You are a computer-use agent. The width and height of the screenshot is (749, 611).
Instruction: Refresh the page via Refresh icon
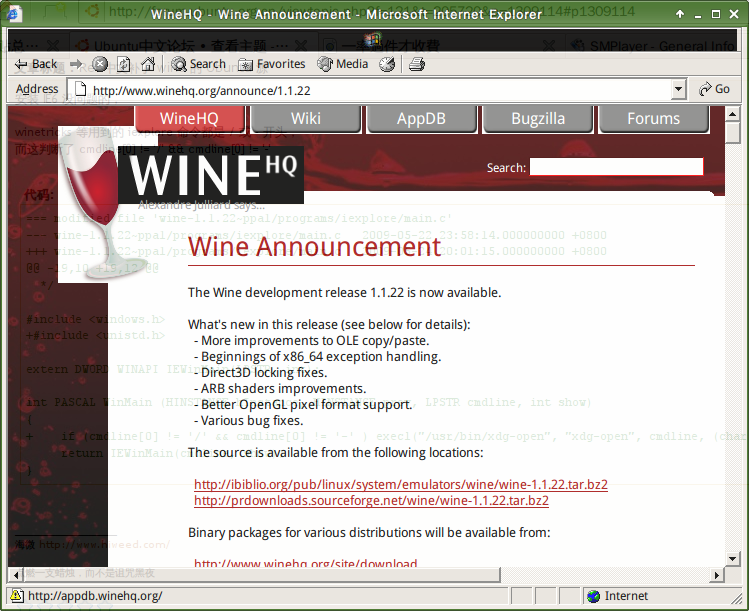124,64
